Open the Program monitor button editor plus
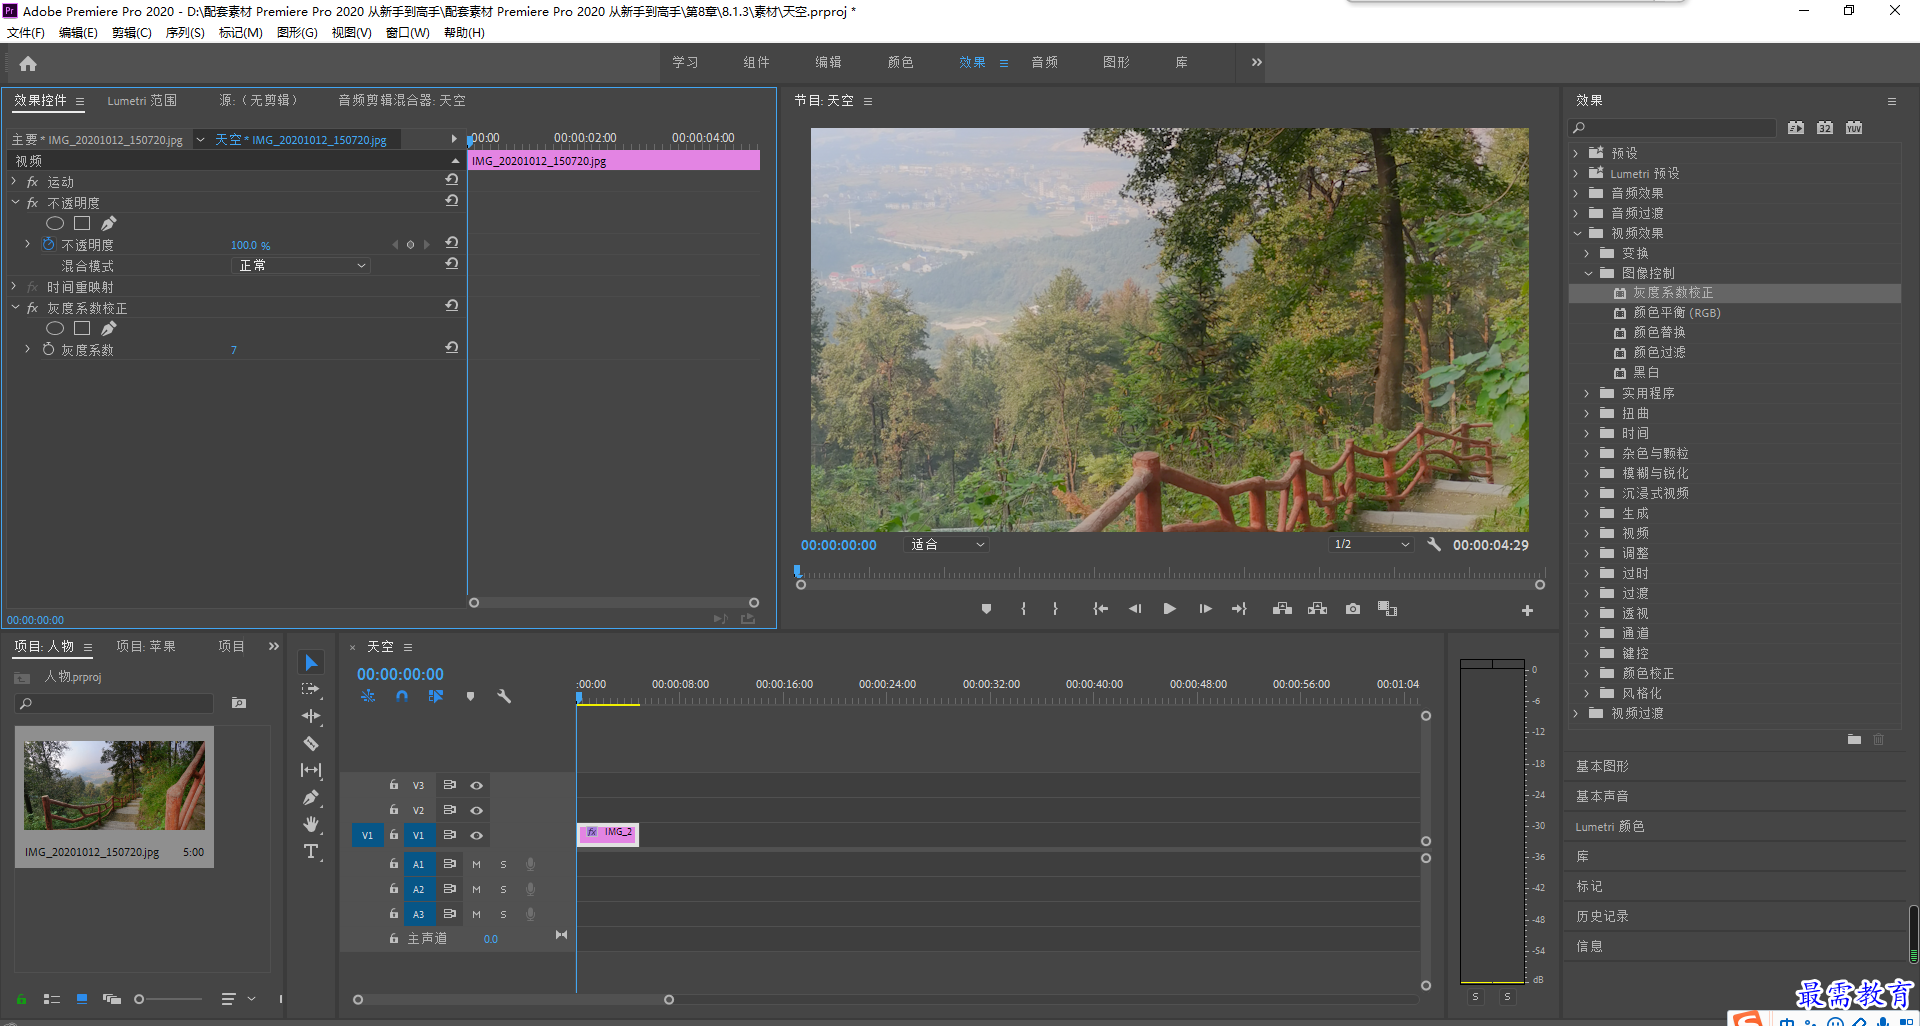 click(x=1527, y=610)
